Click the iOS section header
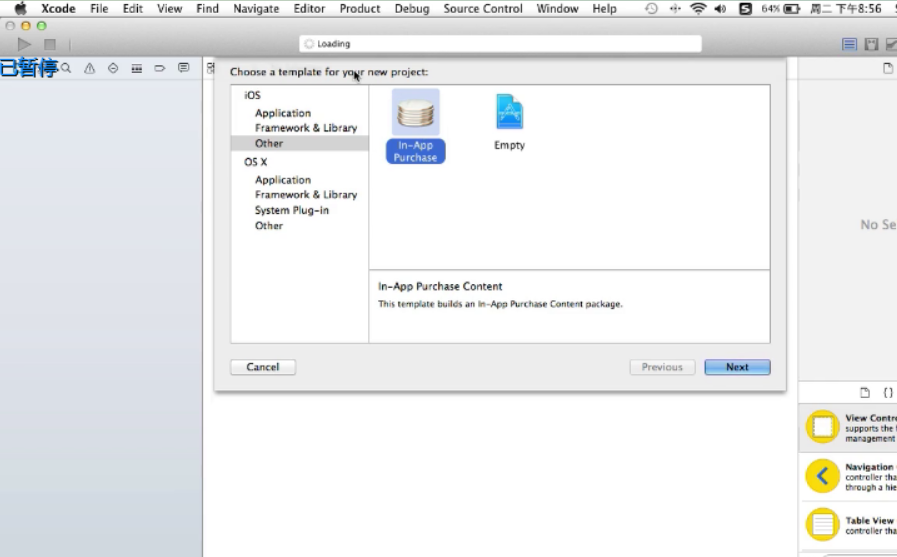This screenshot has width=897, height=557. (x=252, y=95)
